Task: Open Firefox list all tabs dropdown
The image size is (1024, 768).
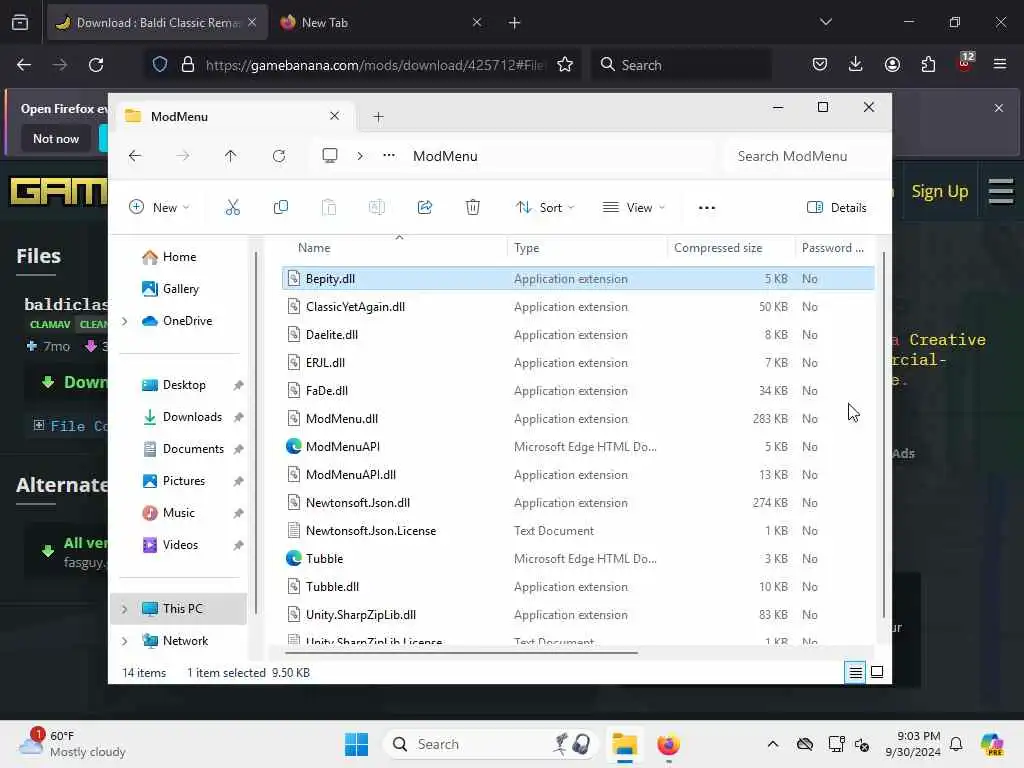Action: [825, 22]
